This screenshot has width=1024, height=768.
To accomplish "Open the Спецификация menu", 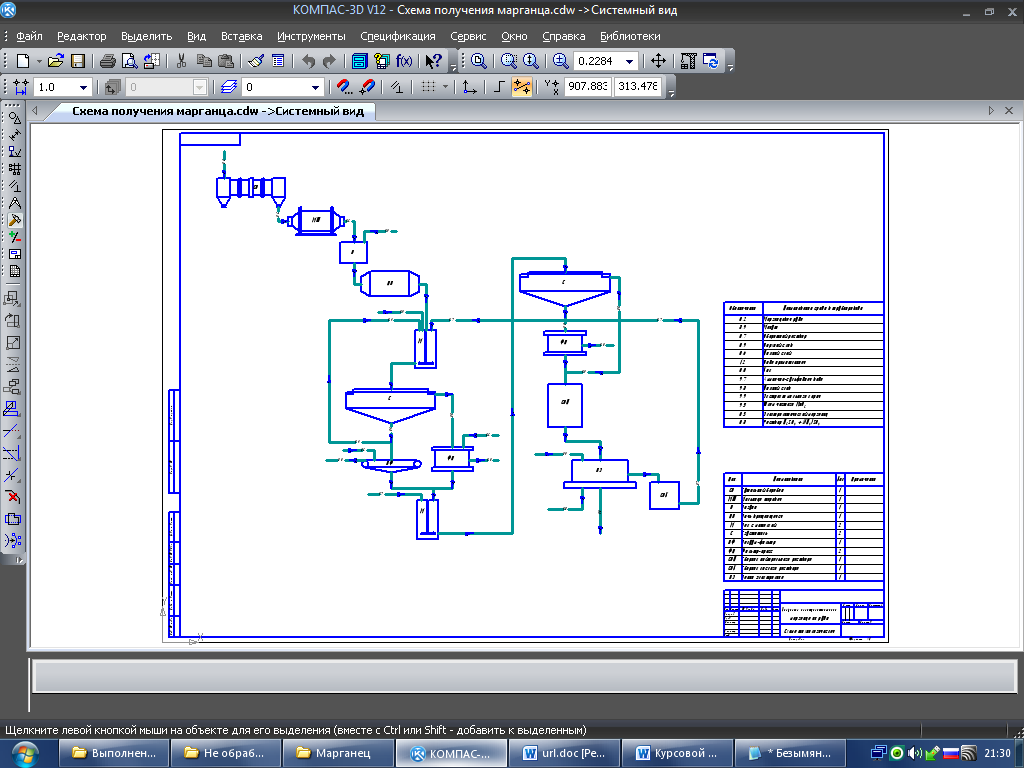I will [398, 37].
